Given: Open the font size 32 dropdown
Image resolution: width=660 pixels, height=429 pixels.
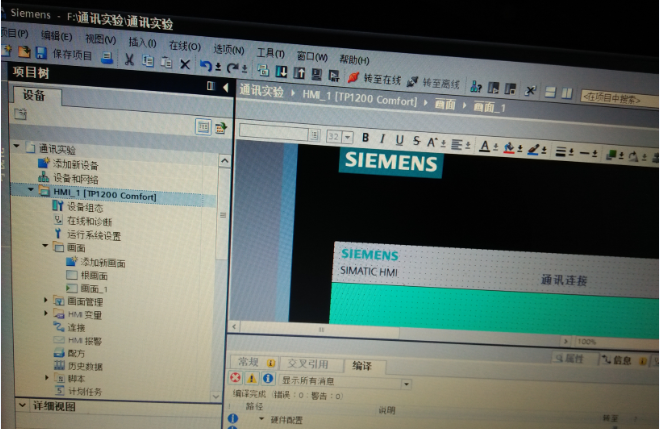Looking at the screenshot, I should [x=348, y=137].
